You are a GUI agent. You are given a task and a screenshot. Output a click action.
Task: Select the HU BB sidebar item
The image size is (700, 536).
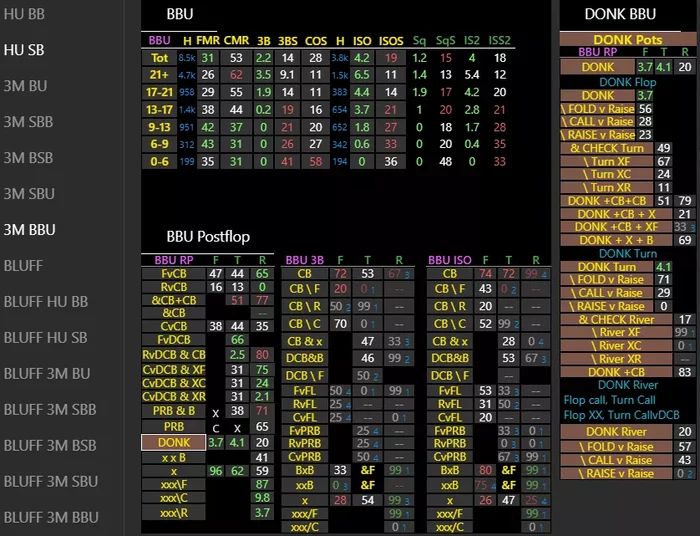click(x=24, y=14)
